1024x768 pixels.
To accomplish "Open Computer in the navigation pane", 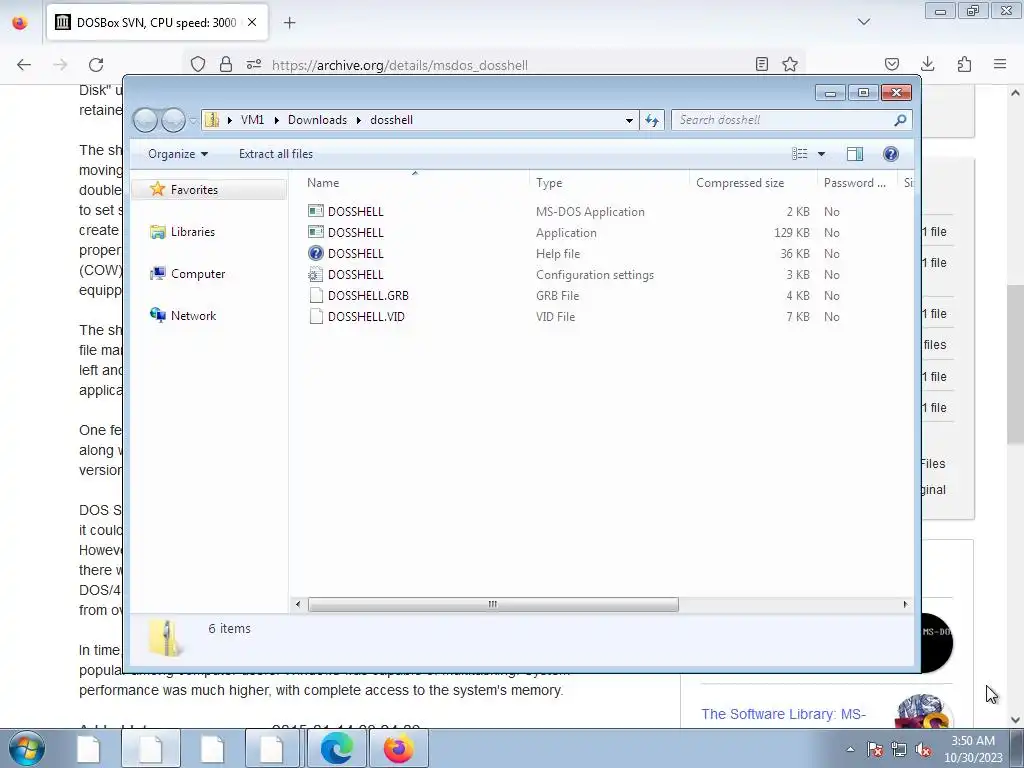I will click(198, 274).
